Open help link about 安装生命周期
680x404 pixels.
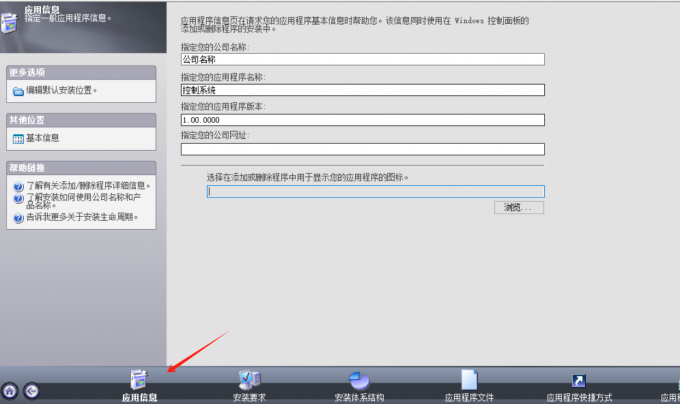[x=82, y=216]
